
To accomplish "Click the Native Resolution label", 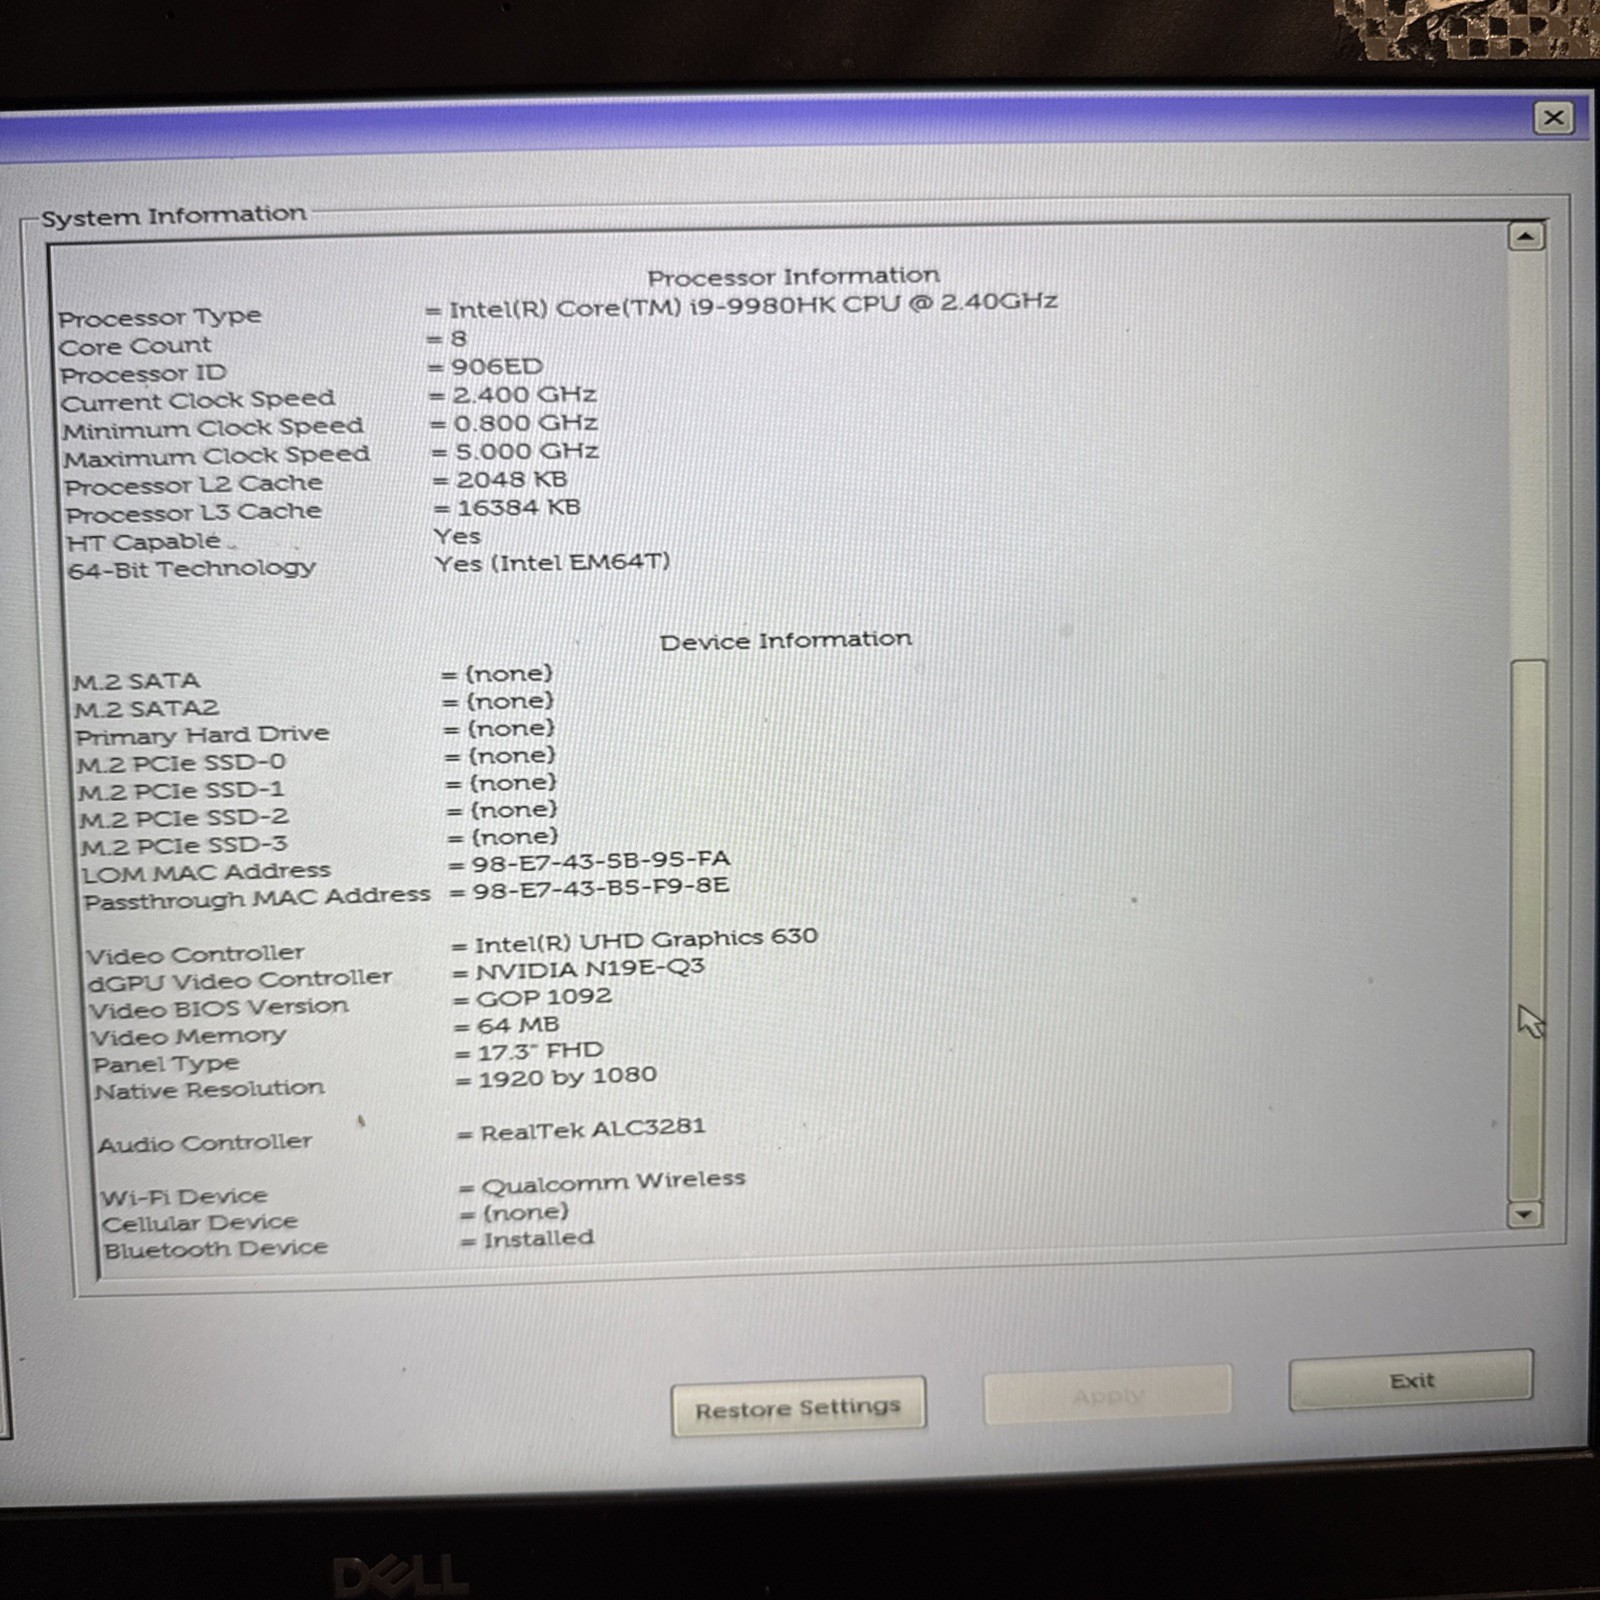I will tap(209, 1090).
